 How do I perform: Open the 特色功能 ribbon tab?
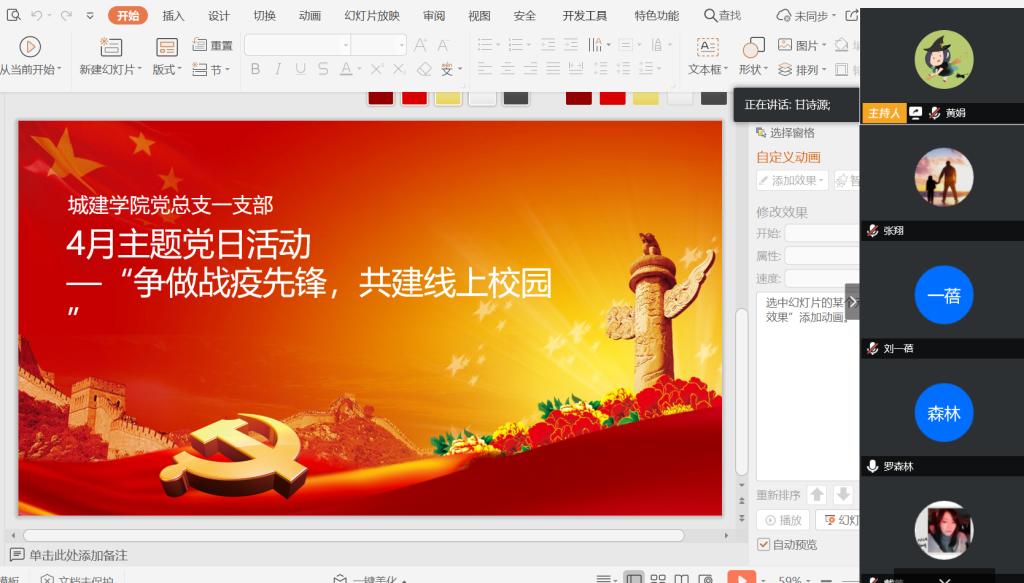click(657, 16)
